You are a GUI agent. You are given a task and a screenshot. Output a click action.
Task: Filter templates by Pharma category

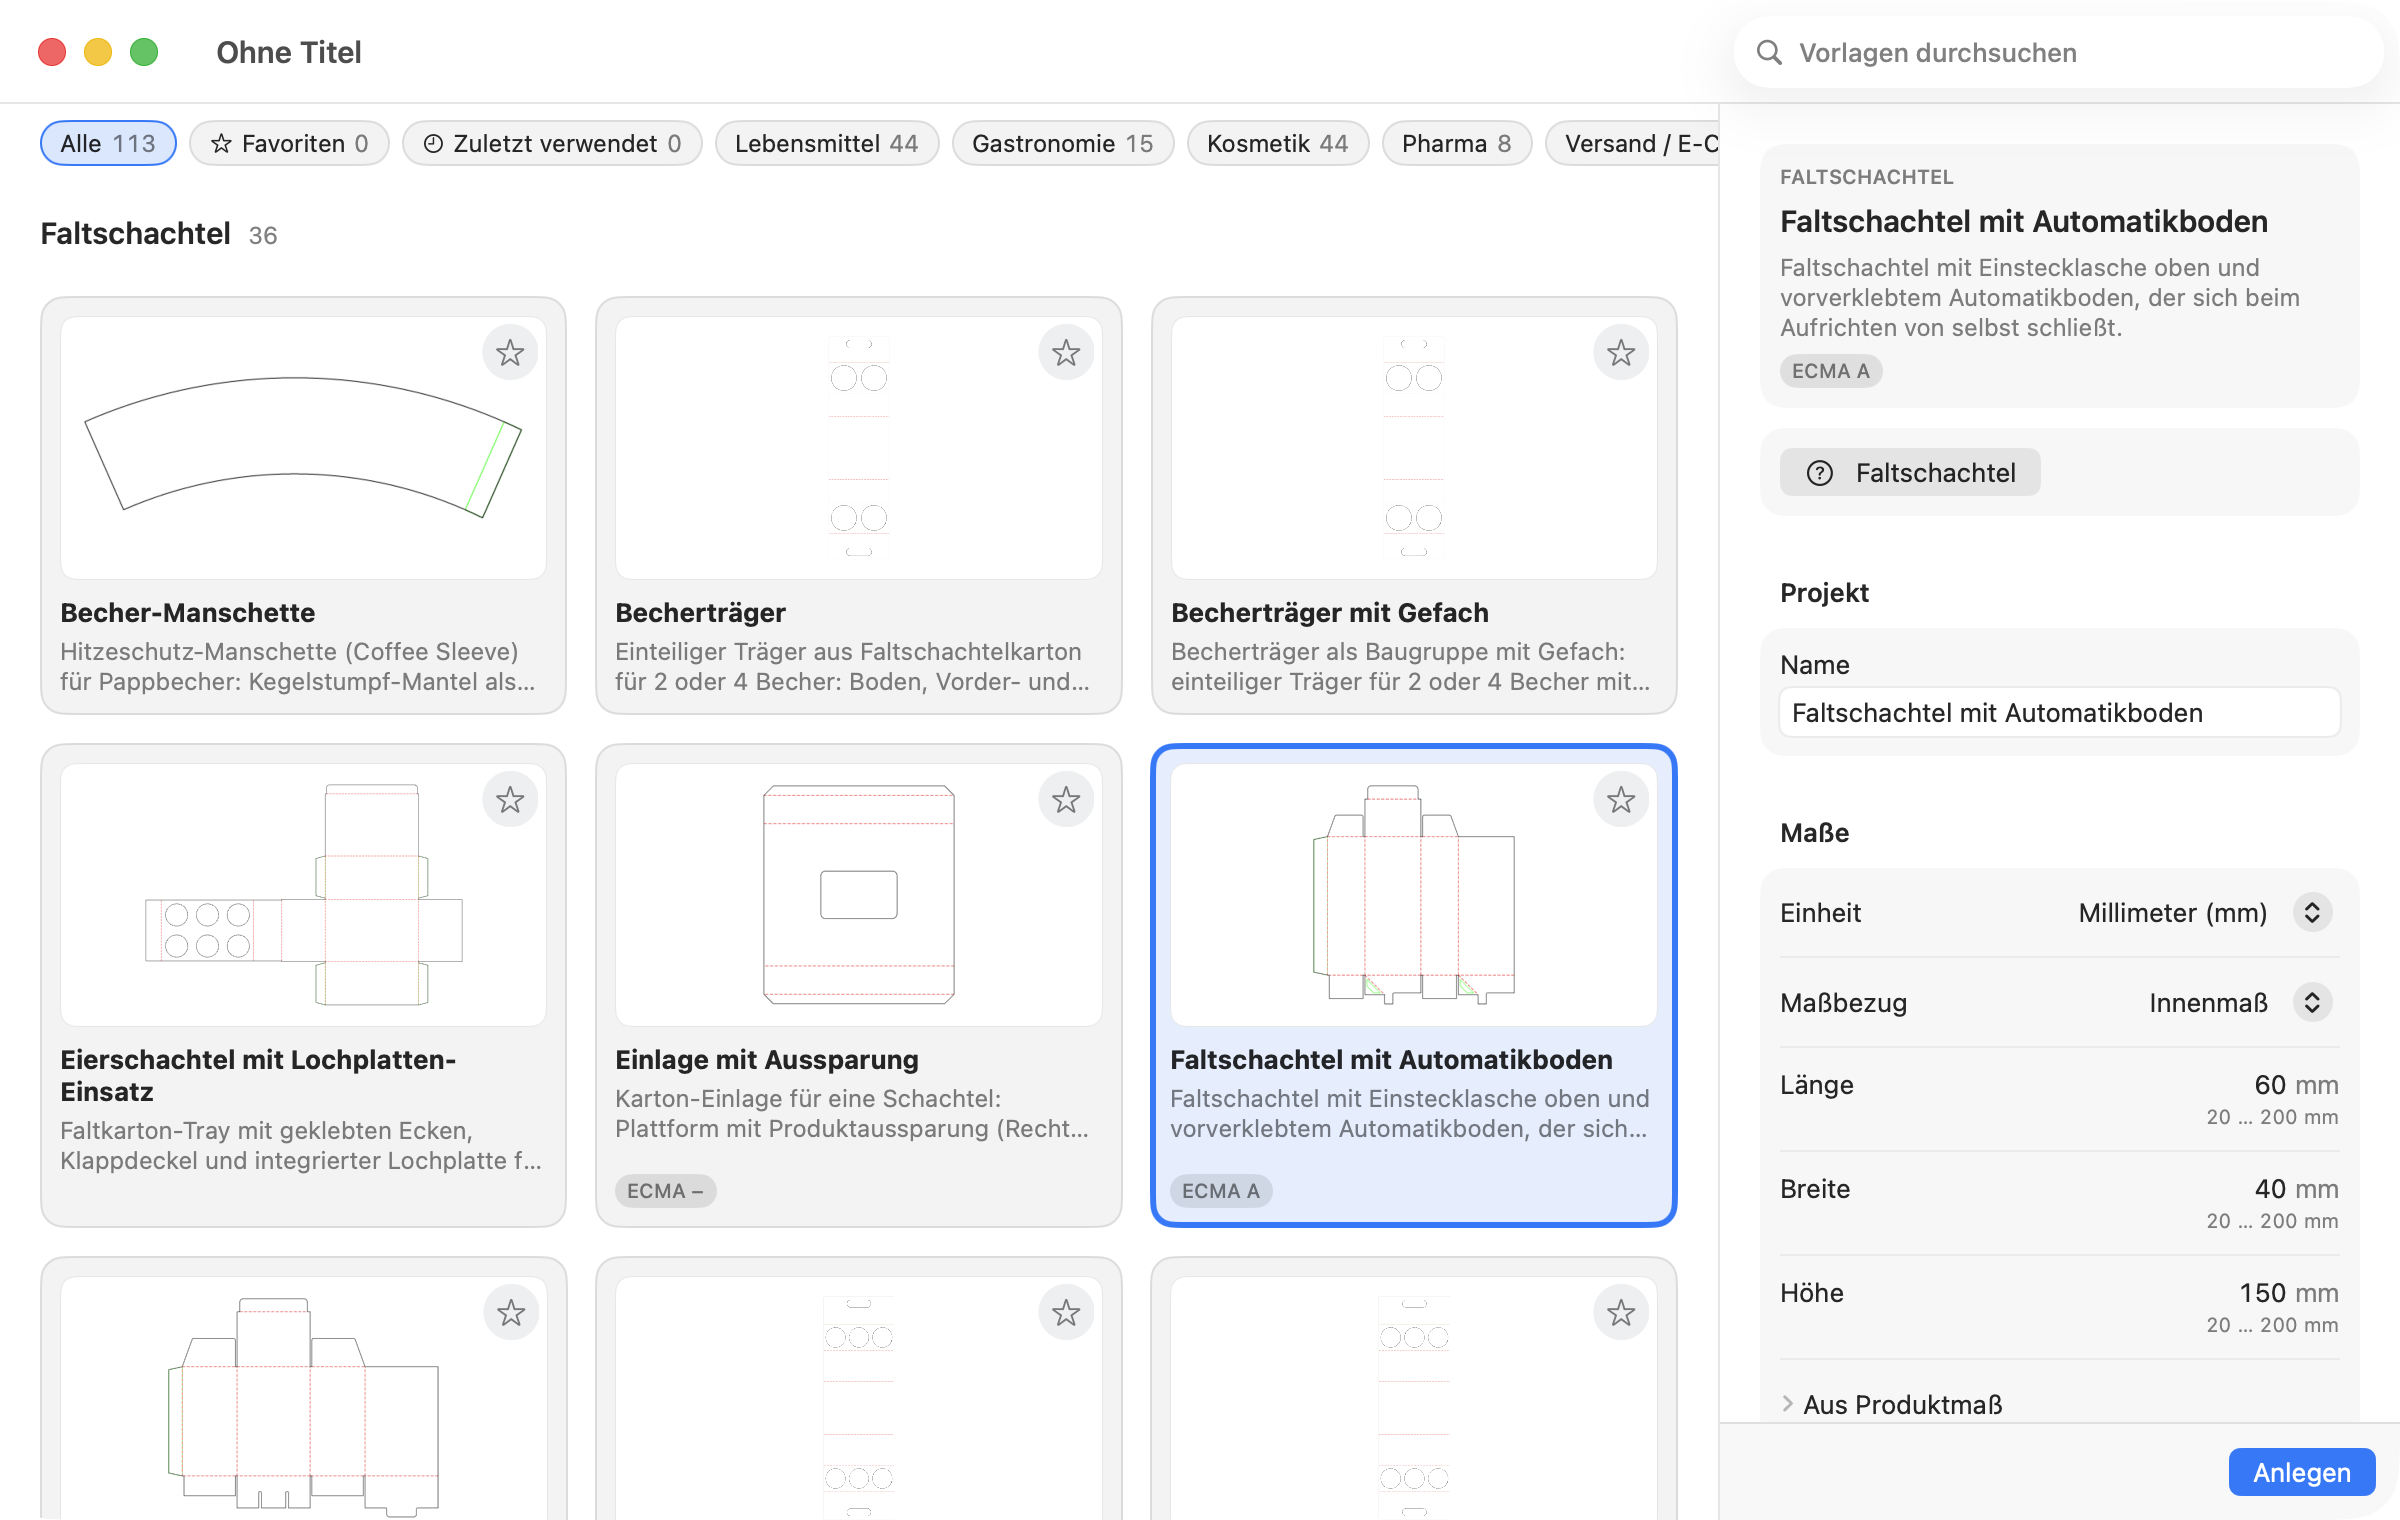[1457, 143]
